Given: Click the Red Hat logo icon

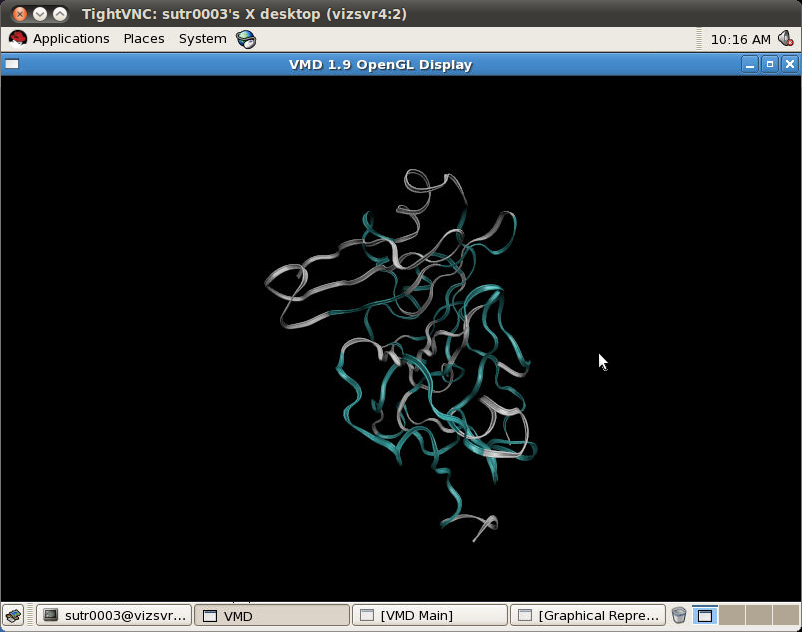Looking at the screenshot, I should pos(18,39).
